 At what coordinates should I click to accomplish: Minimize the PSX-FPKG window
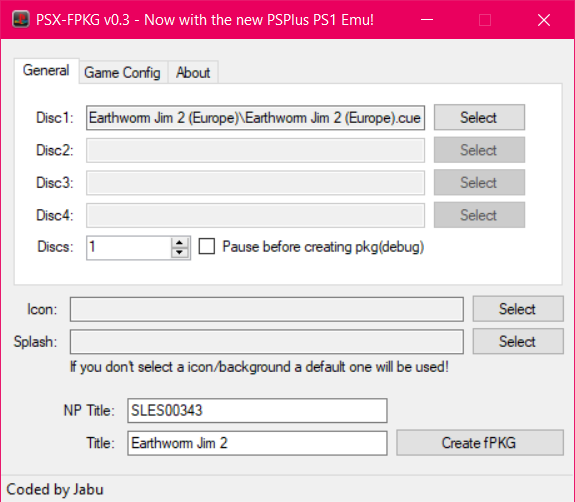click(x=427, y=20)
